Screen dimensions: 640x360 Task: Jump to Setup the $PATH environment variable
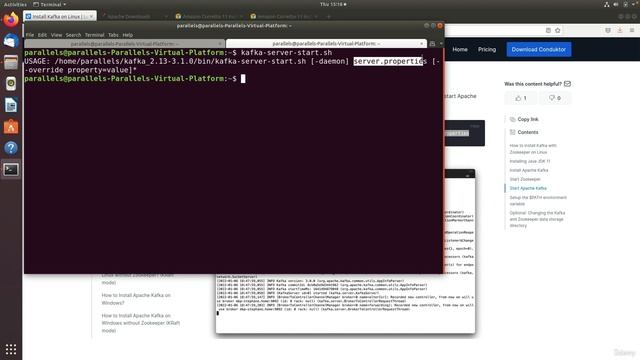point(538,200)
